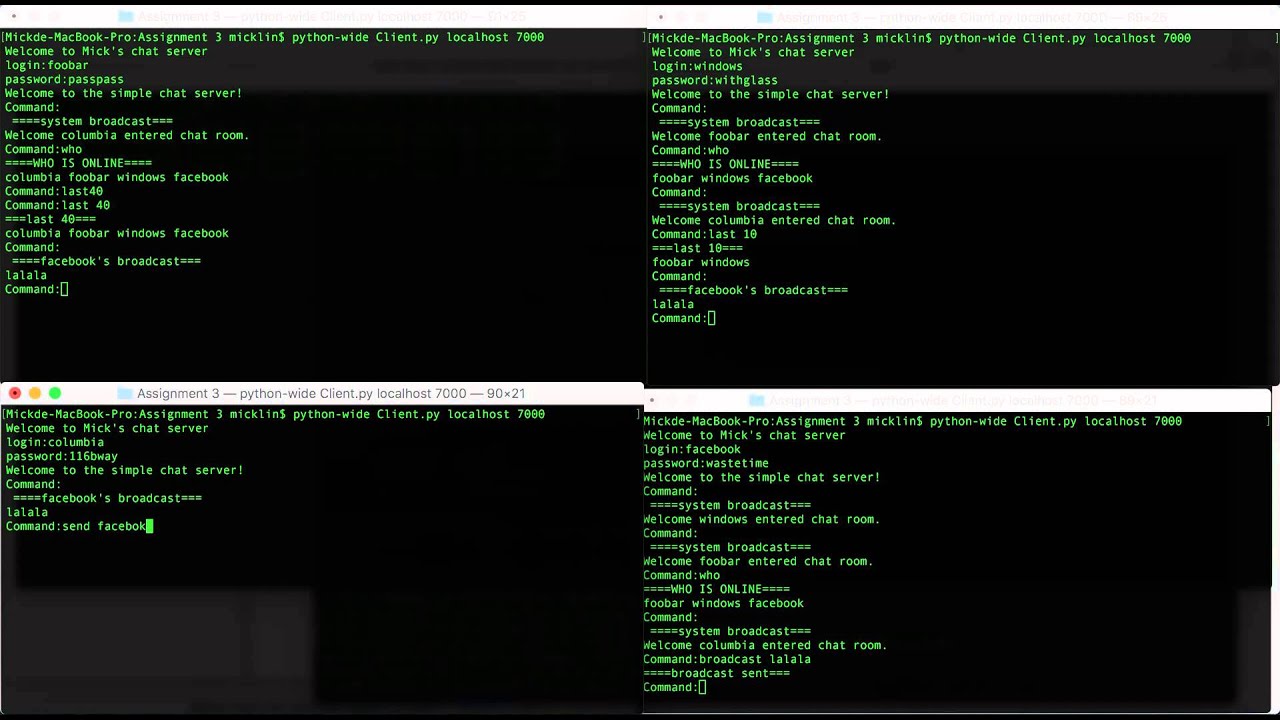Click "facebook's broadcast" header in foobar terminal
The height and width of the screenshot is (720, 1280).
pos(106,261)
